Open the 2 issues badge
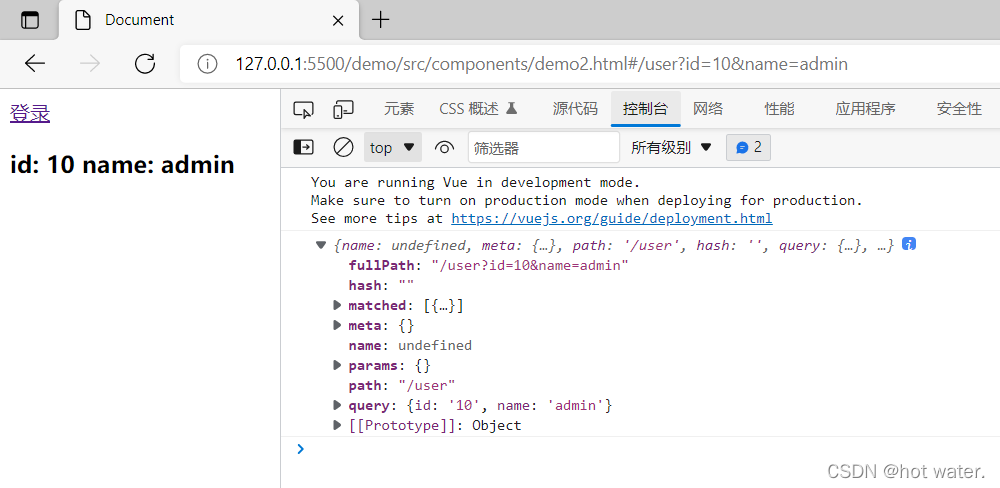The image size is (1000, 488). pos(748,148)
